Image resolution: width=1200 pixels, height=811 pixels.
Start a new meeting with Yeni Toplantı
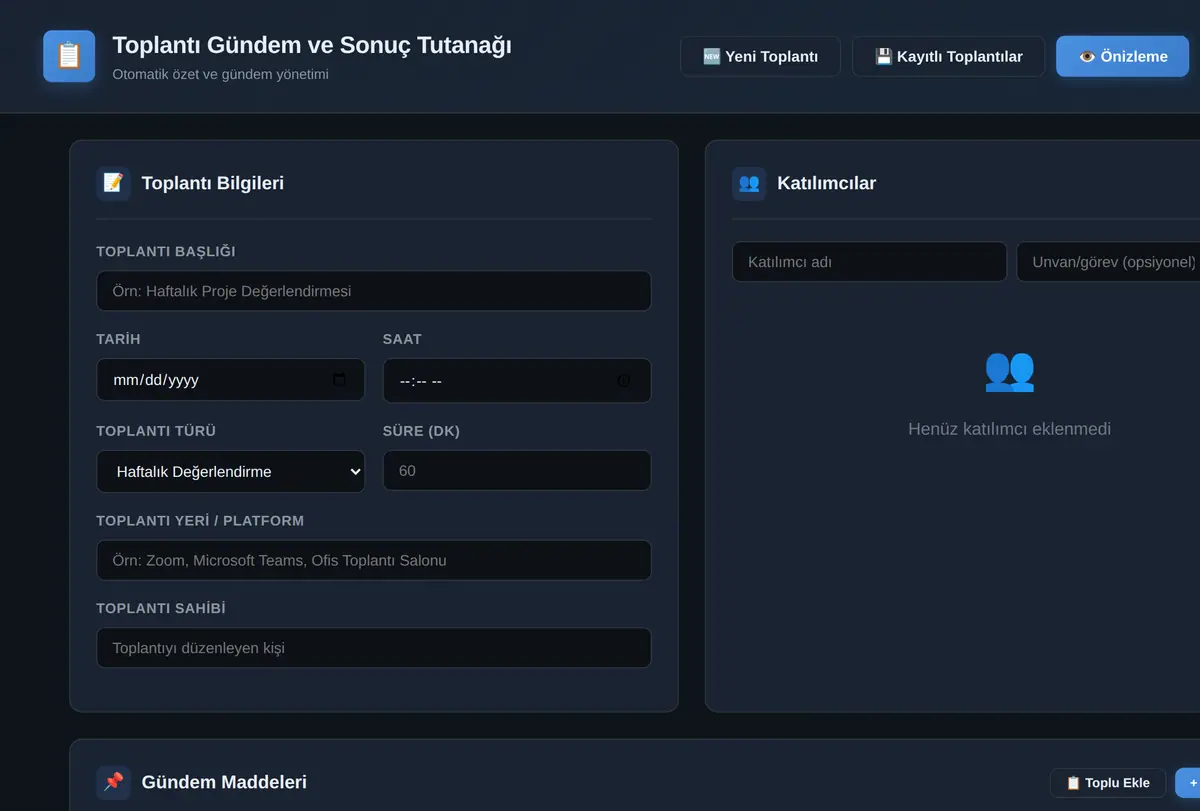760,56
